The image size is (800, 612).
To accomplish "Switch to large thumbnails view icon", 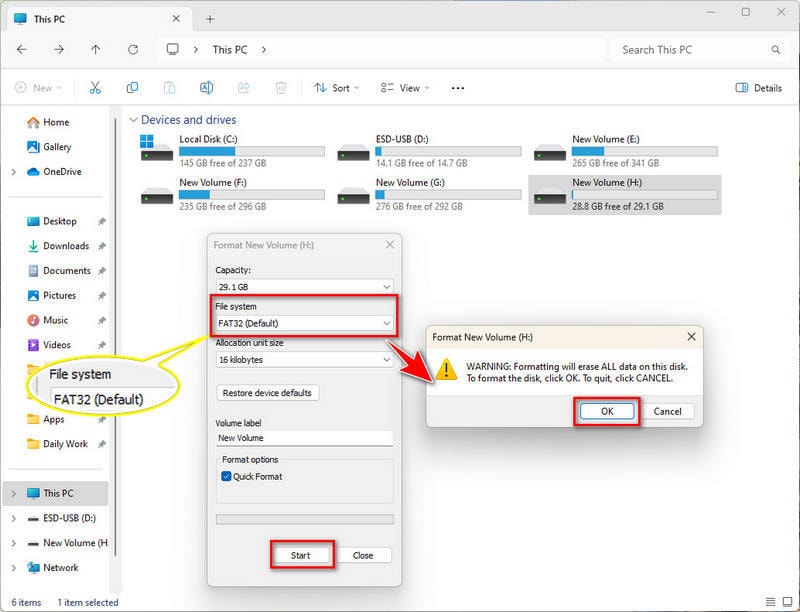I will click(788, 602).
